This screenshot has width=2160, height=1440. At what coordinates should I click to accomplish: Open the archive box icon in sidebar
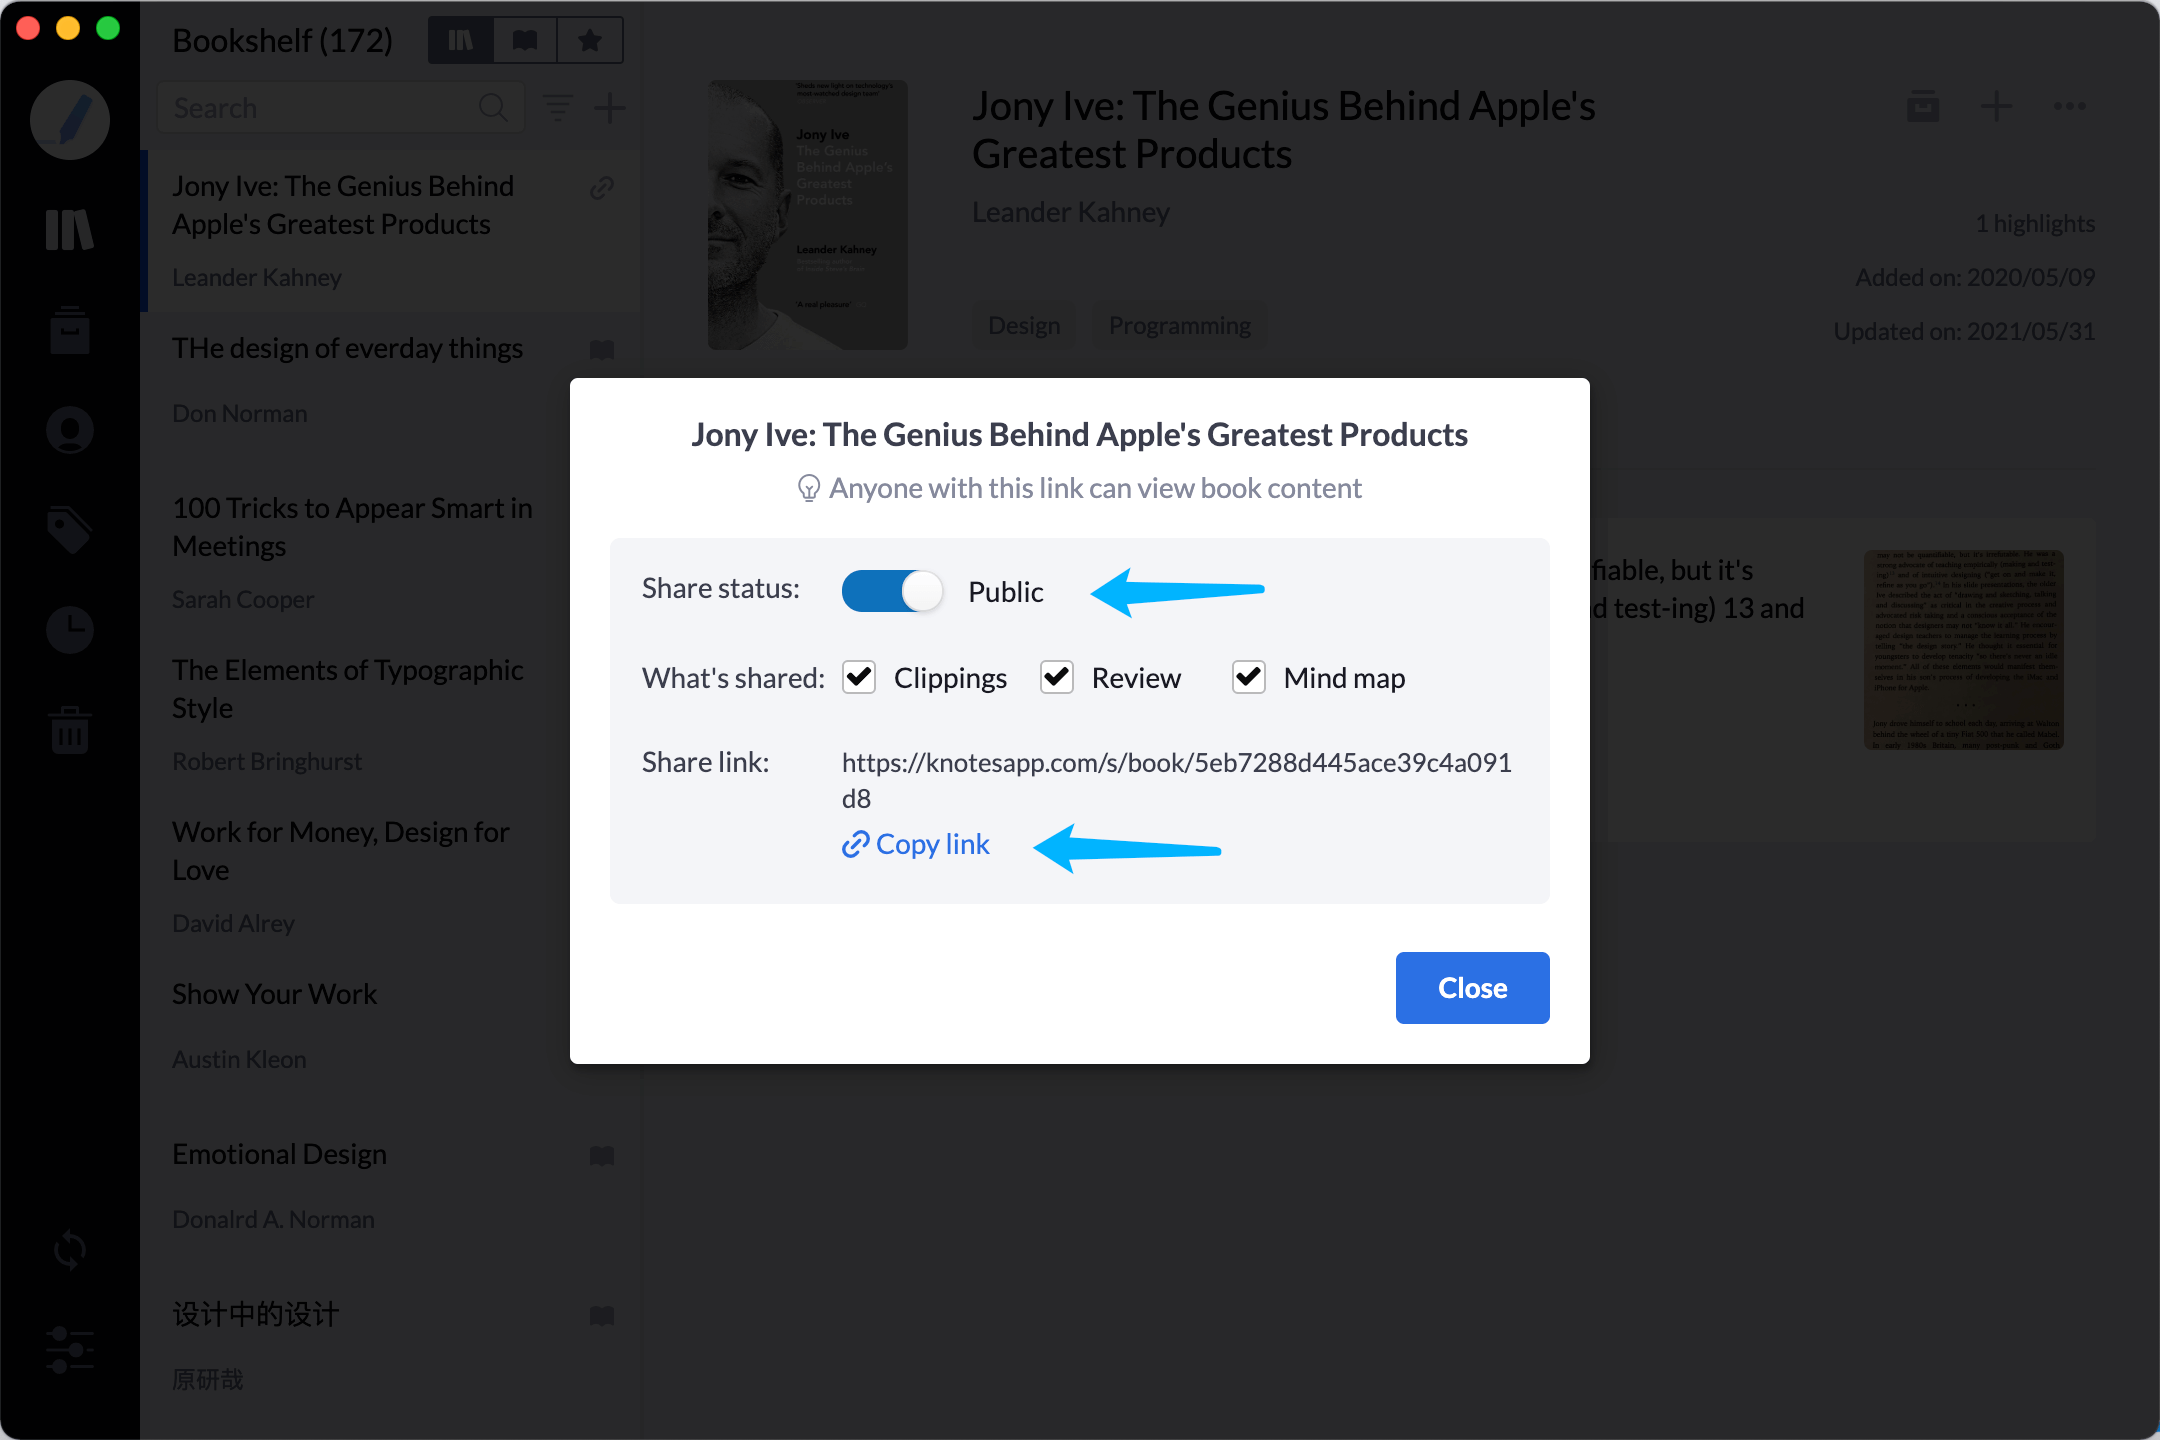[70, 330]
